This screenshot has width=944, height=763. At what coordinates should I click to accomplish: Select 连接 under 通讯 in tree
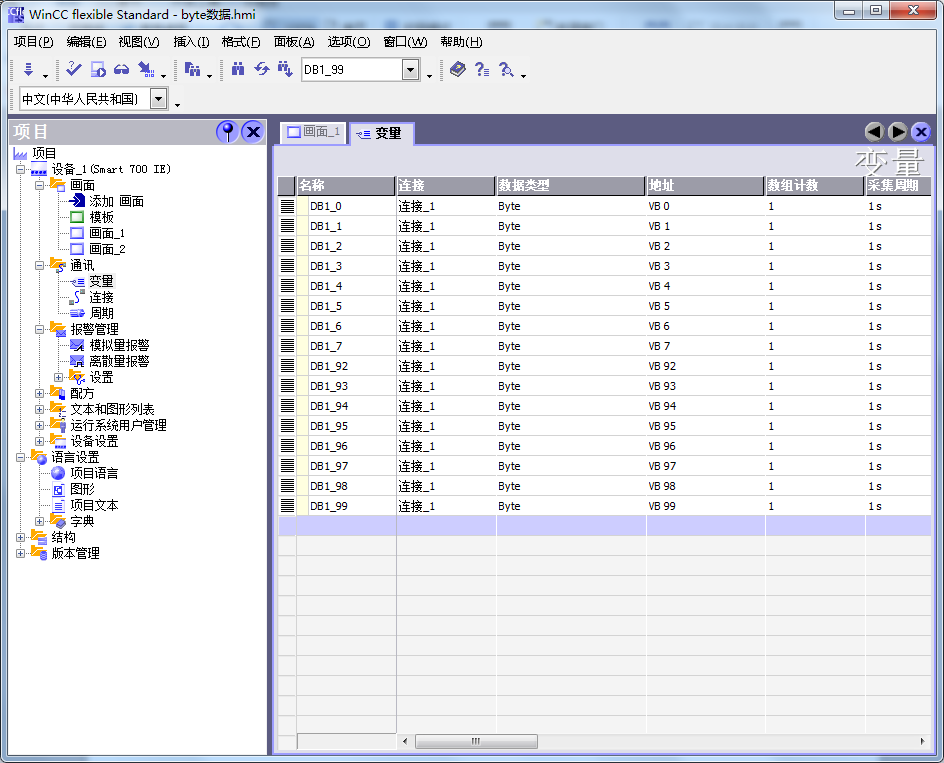point(101,297)
